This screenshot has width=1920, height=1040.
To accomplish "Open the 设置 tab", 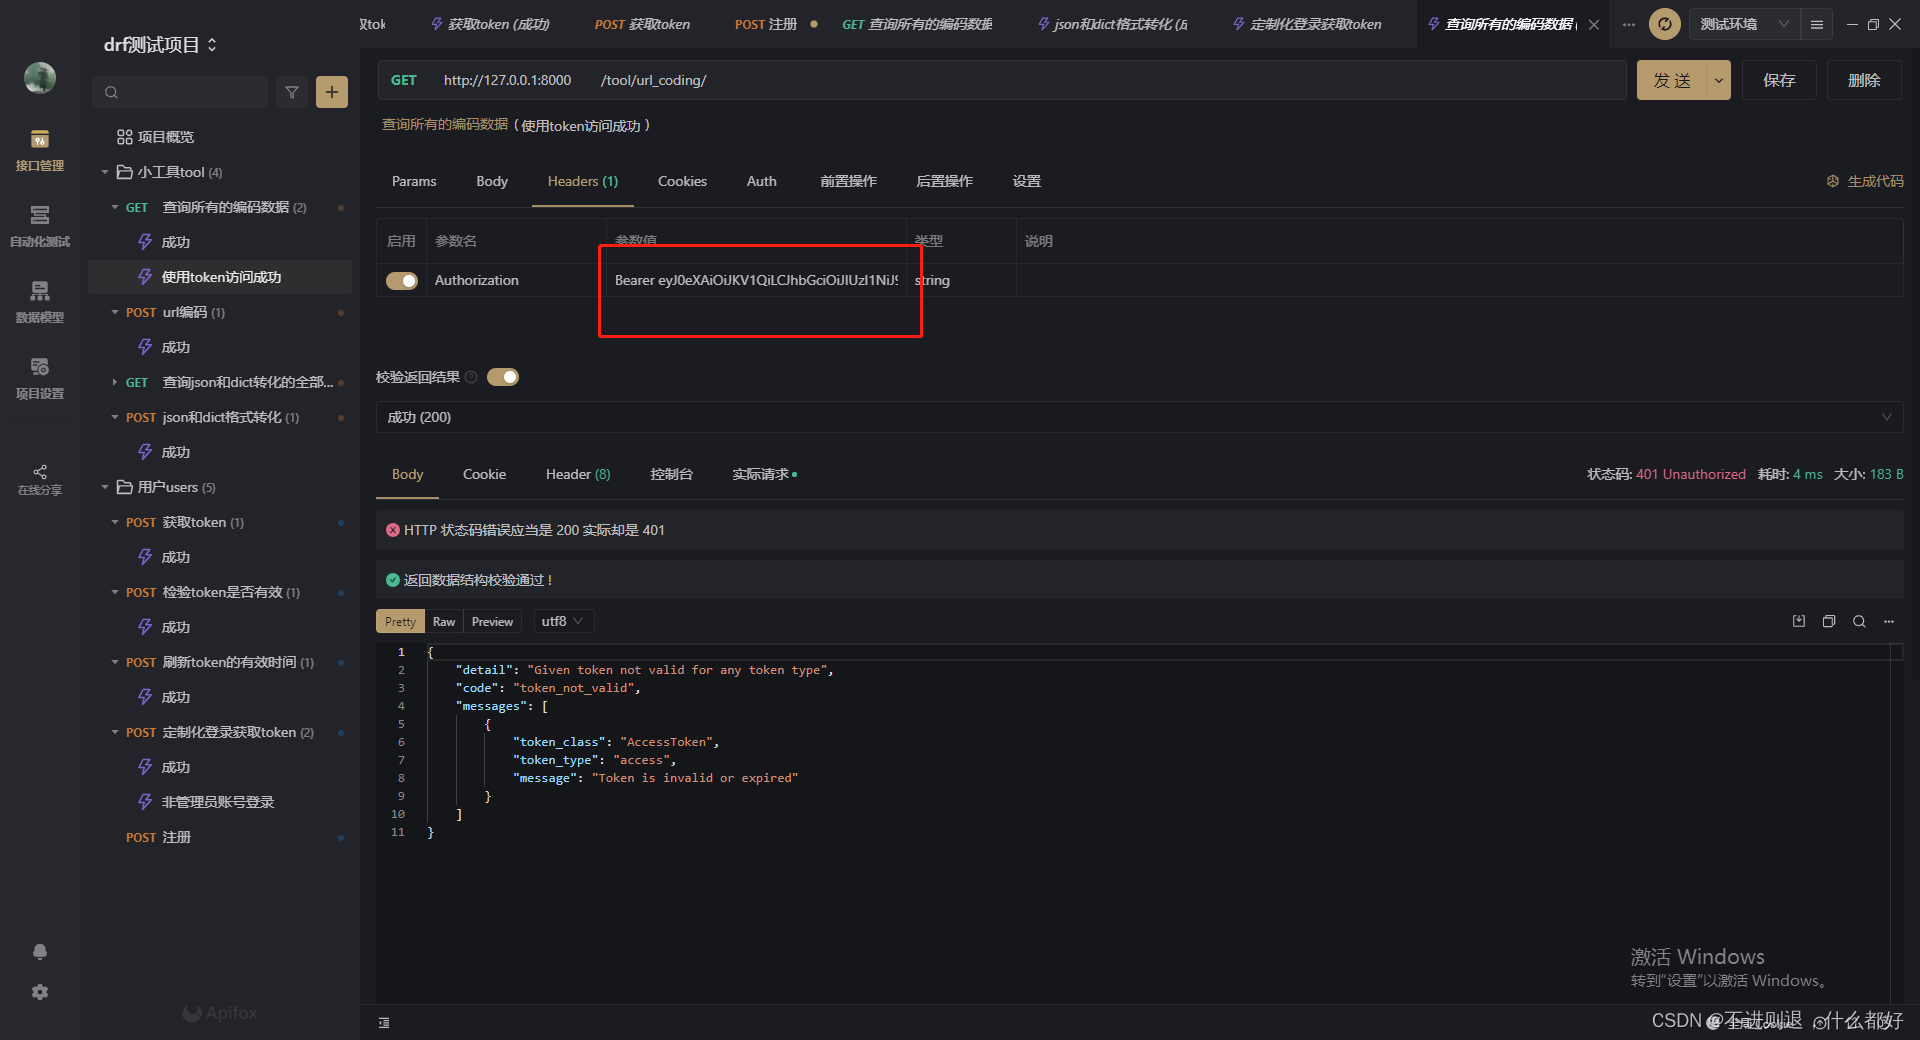I will pyautogui.click(x=1026, y=181).
